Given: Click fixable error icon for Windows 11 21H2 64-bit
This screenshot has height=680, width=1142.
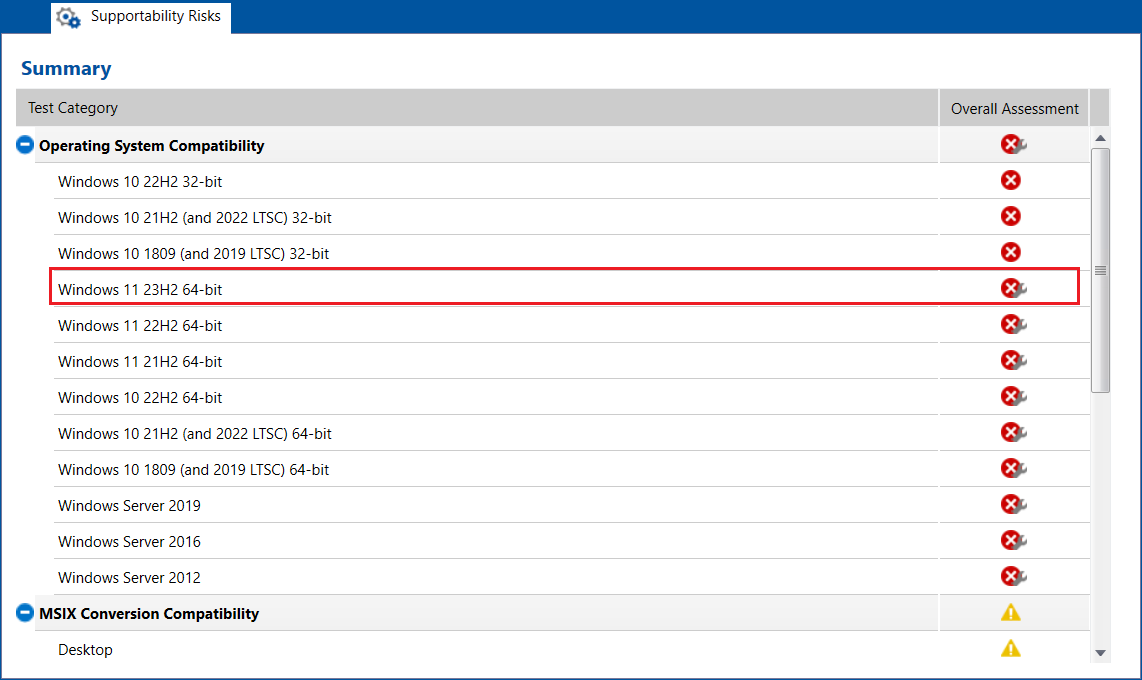Looking at the screenshot, I should 1013,360.
